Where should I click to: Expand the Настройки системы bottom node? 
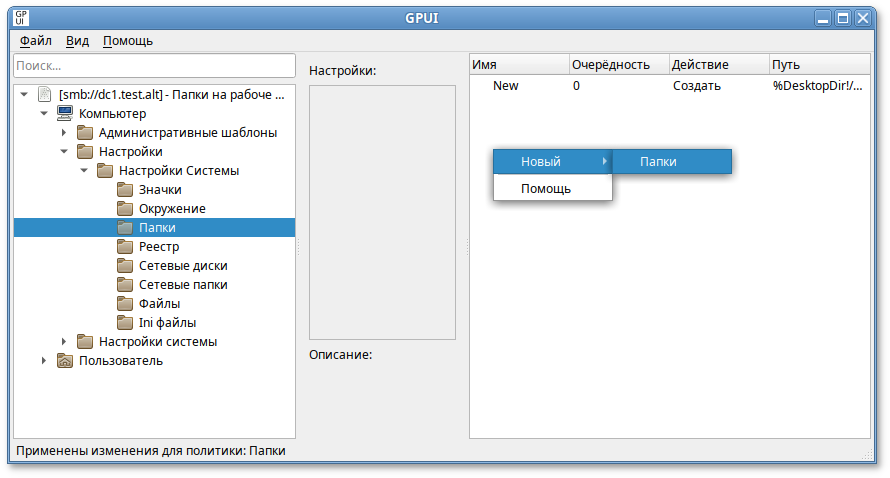(x=64, y=342)
